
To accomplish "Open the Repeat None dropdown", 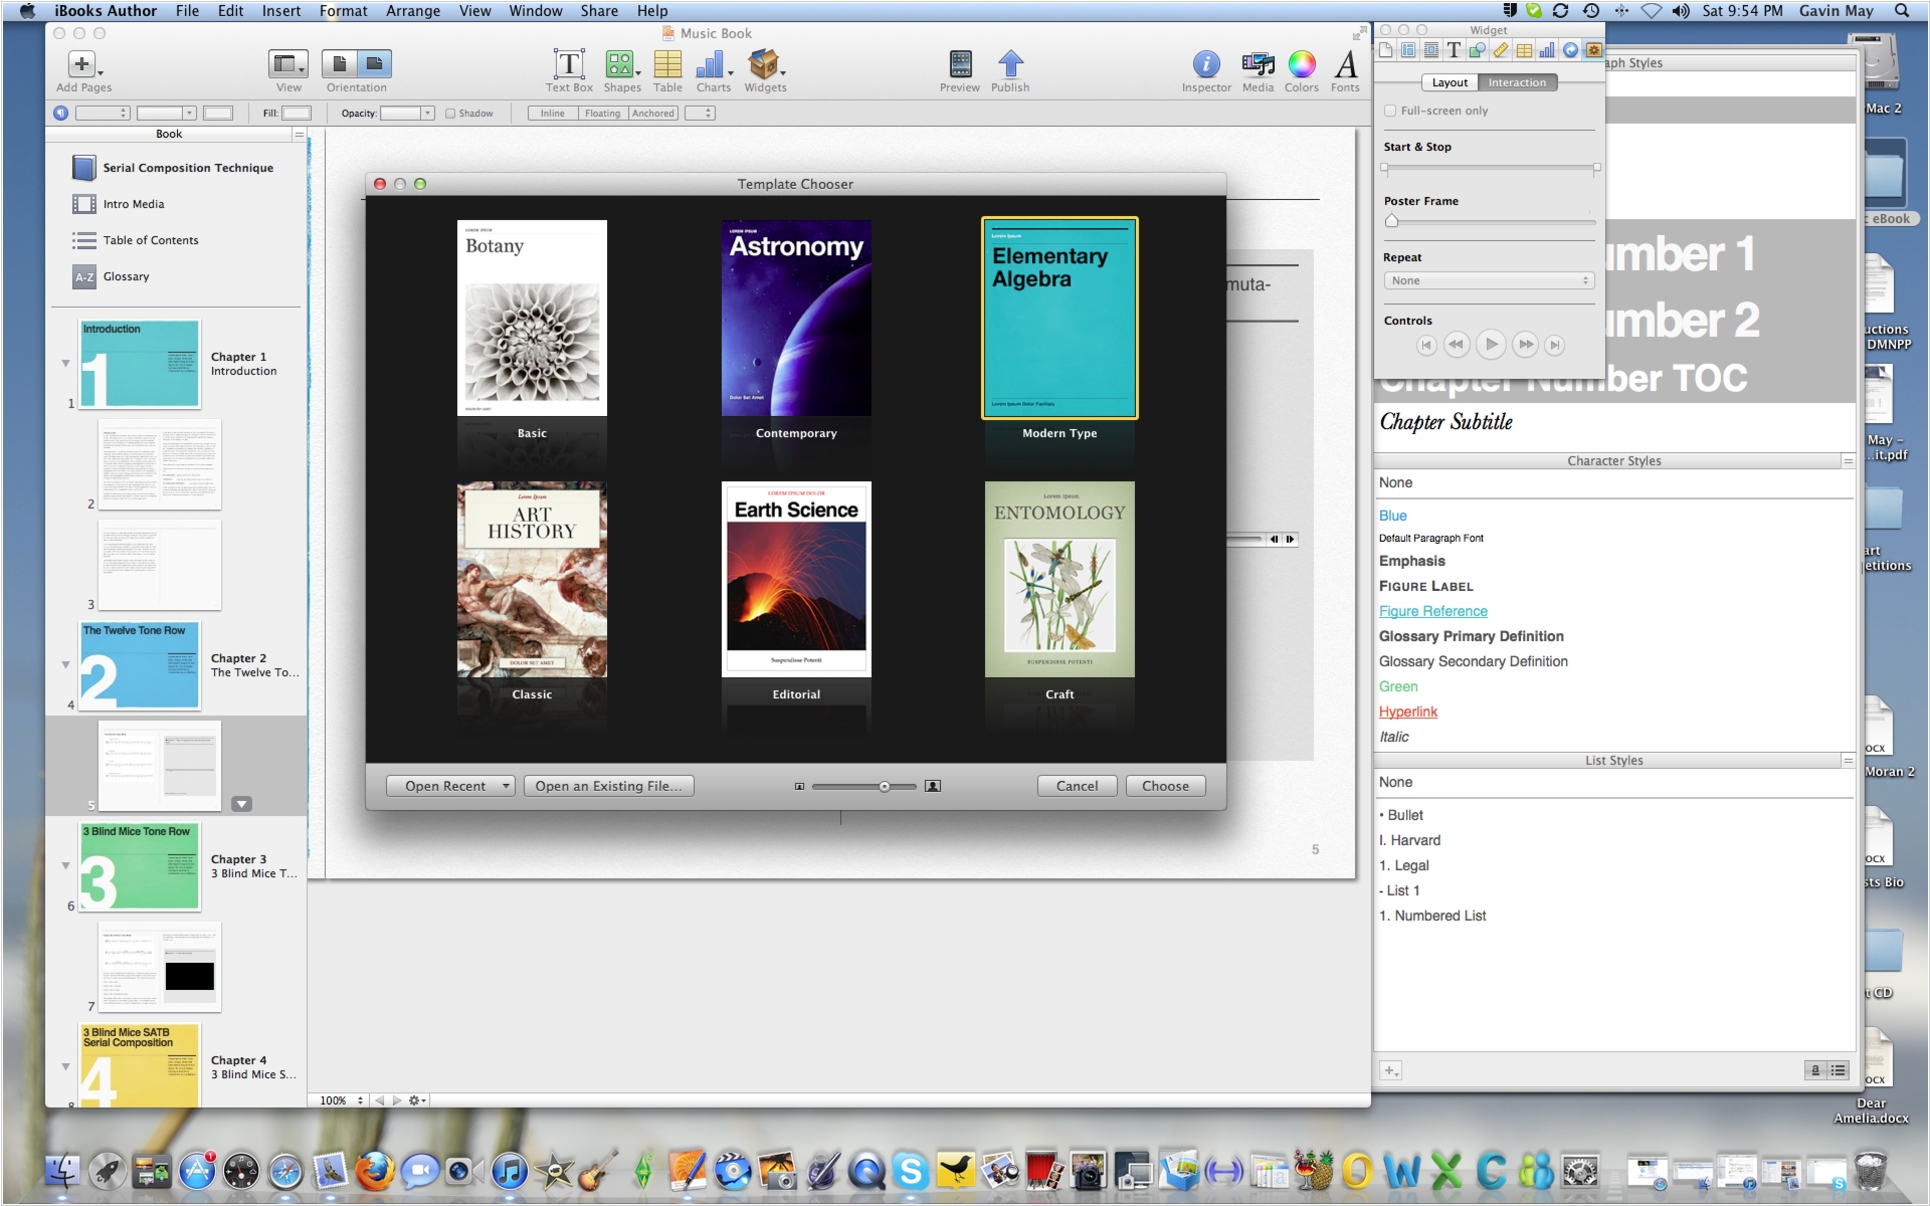I will point(1488,281).
